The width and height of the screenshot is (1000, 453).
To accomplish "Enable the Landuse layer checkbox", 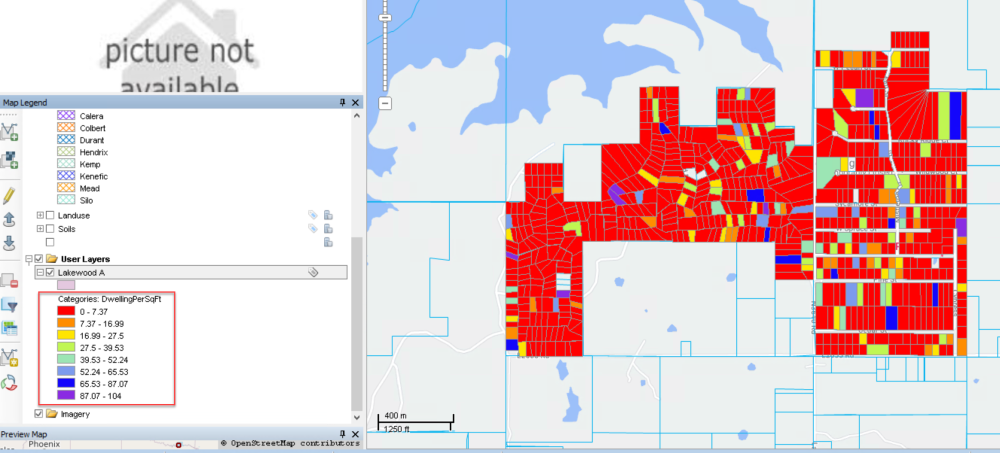I will pos(50,216).
